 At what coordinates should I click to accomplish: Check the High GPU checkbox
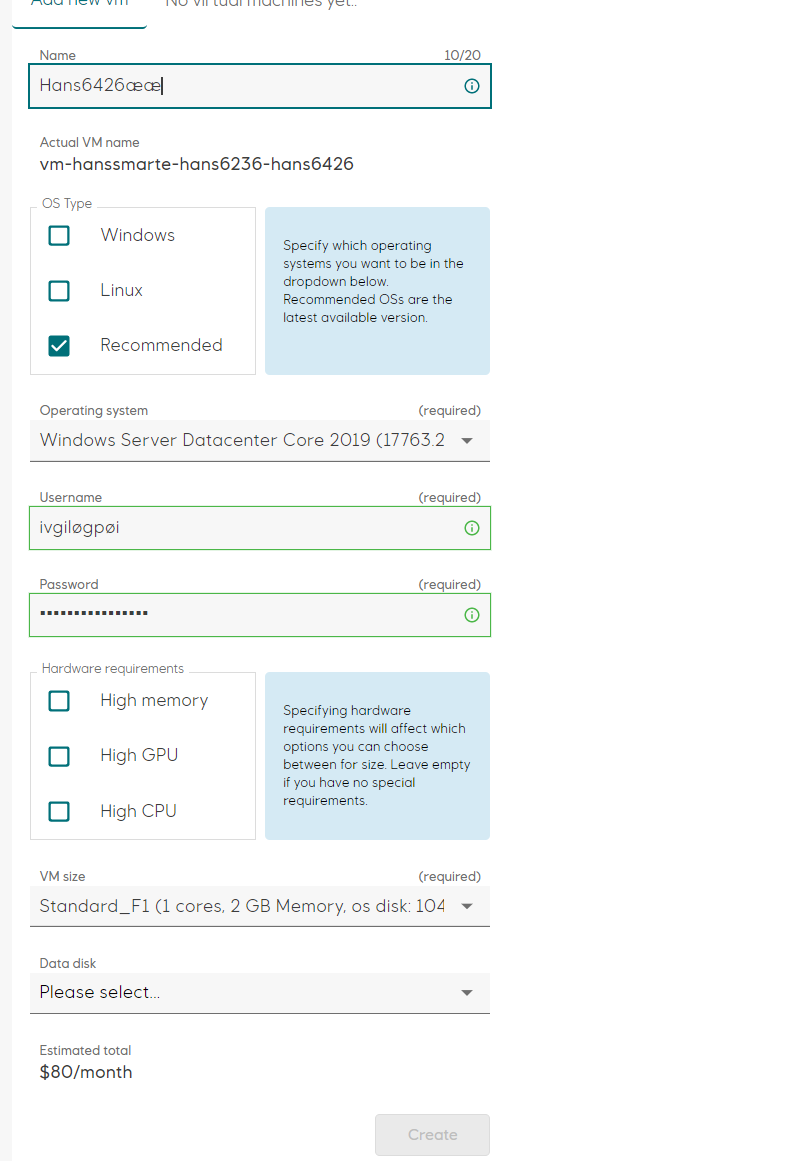(x=59, y=756)
